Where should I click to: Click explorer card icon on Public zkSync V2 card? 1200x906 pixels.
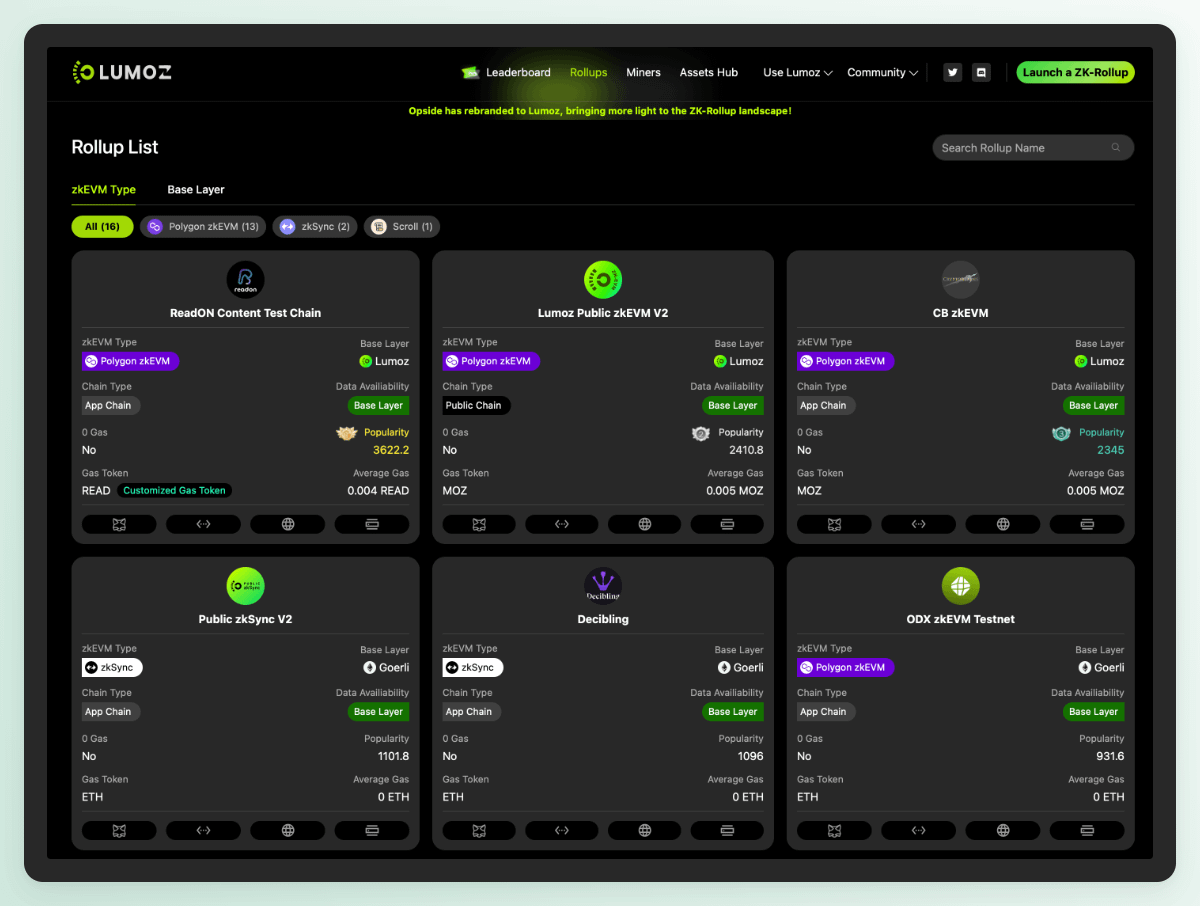(372, 830)
